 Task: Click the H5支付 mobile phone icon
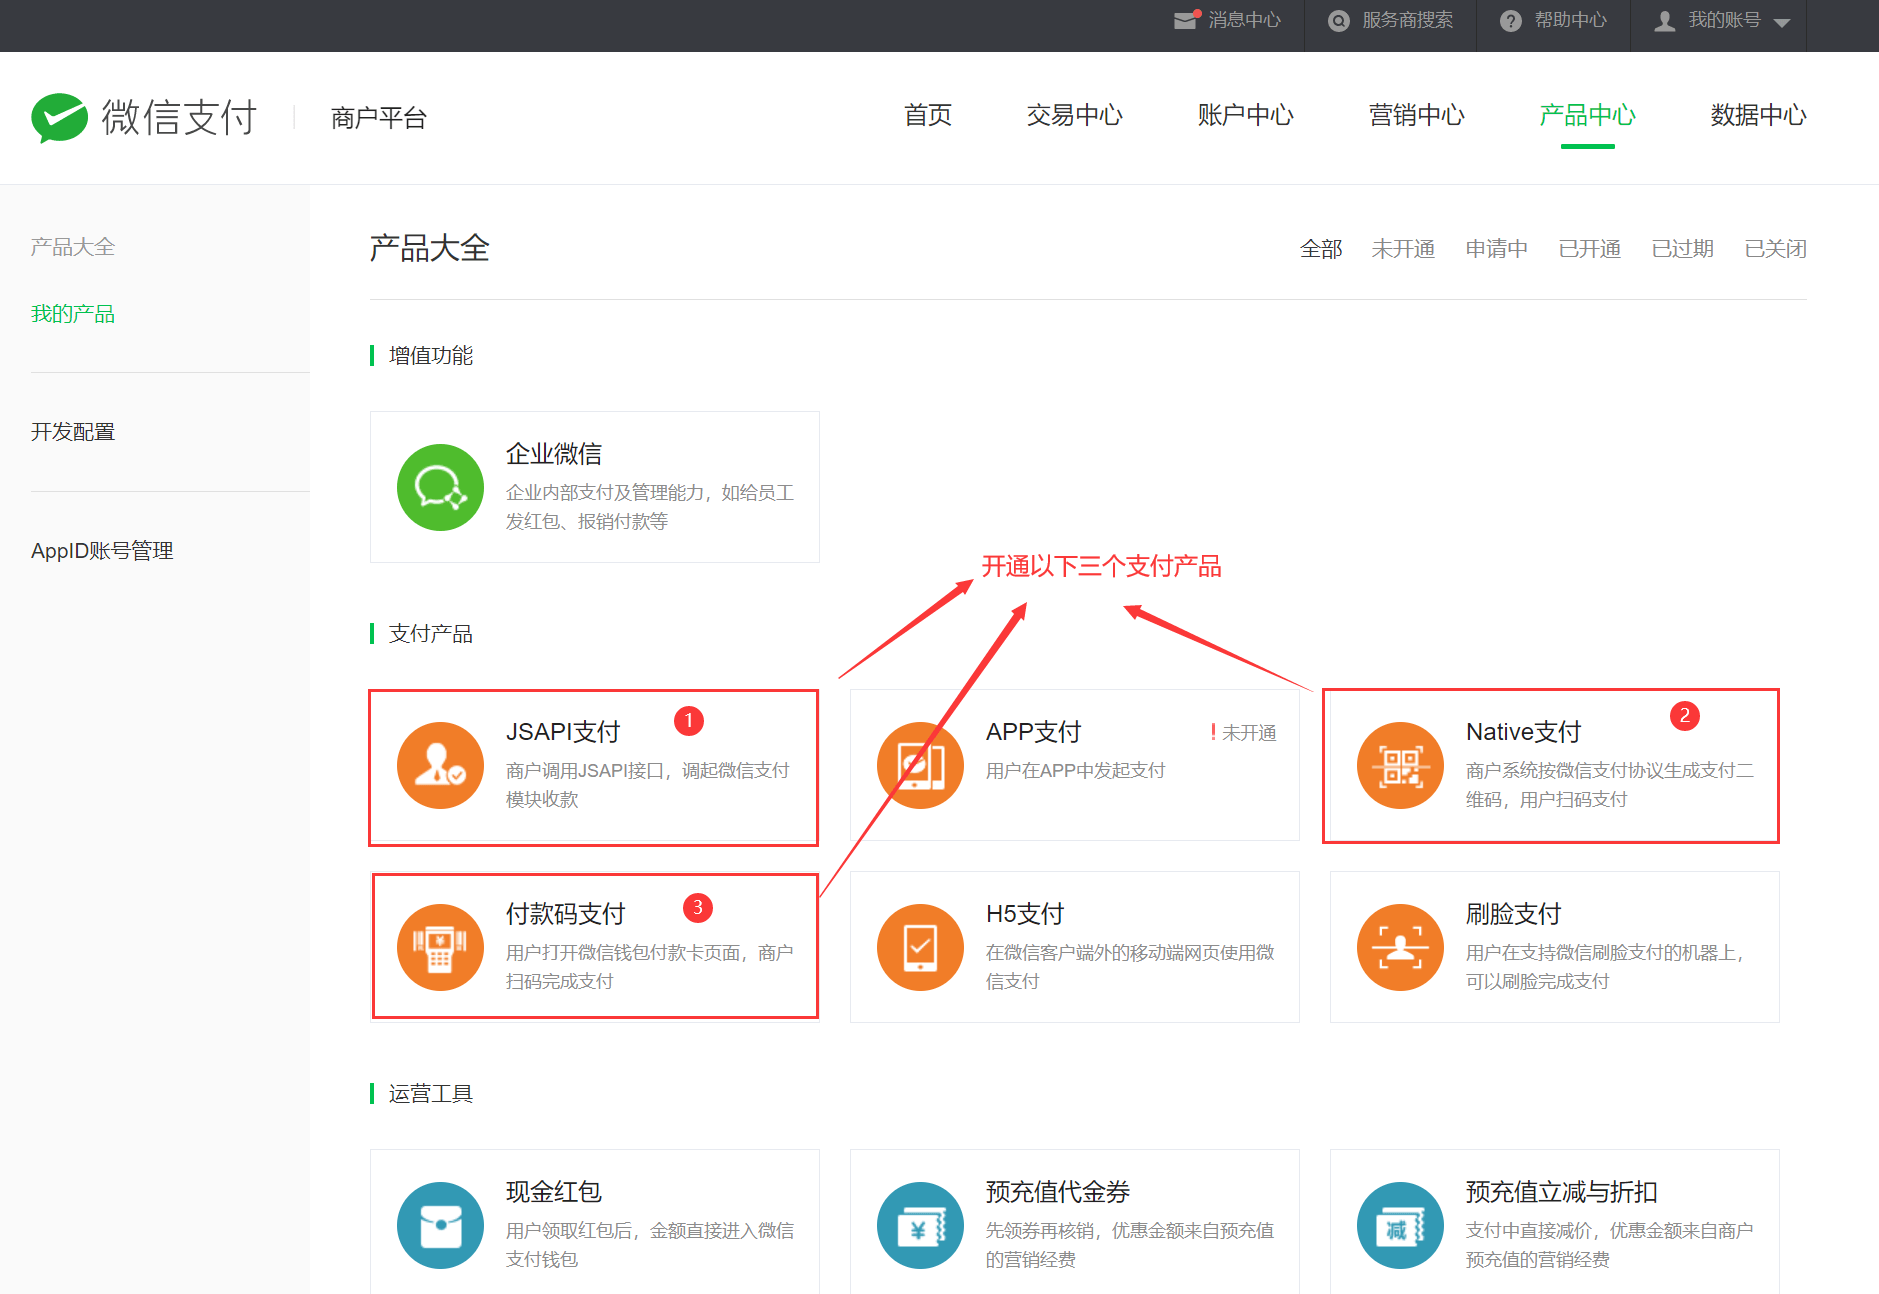pos(920,948)
